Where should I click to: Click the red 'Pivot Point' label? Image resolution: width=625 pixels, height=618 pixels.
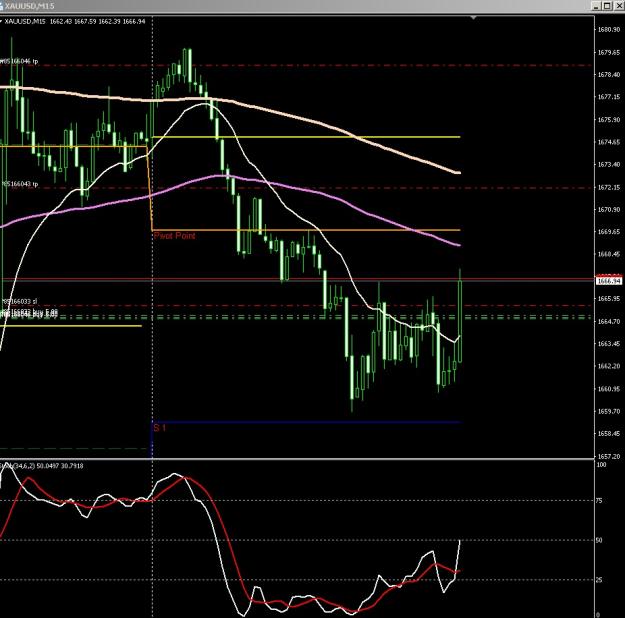(x=175, y=236)
